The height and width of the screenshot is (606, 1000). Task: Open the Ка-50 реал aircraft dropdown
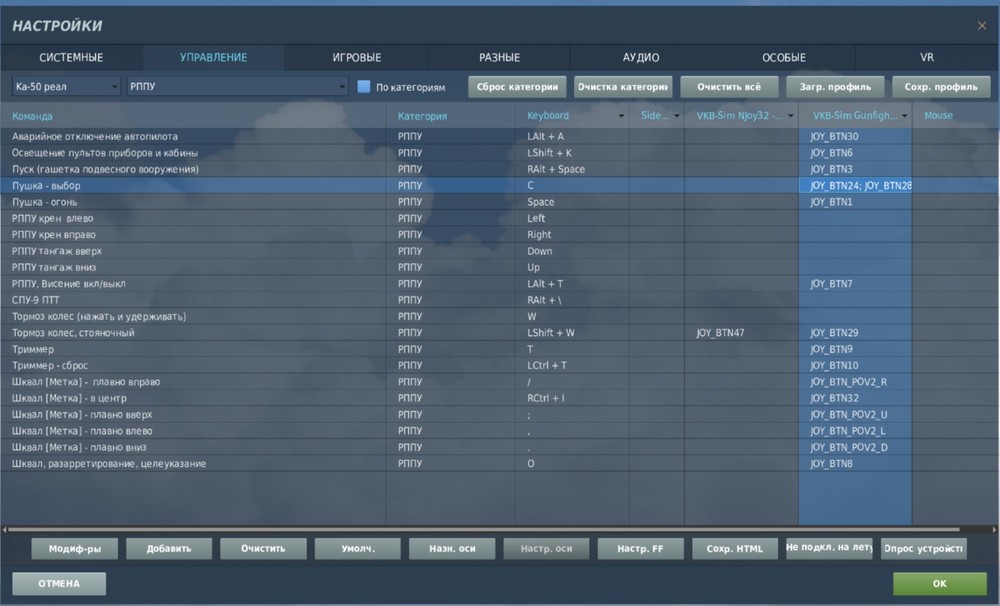click(x=66, y=86)
